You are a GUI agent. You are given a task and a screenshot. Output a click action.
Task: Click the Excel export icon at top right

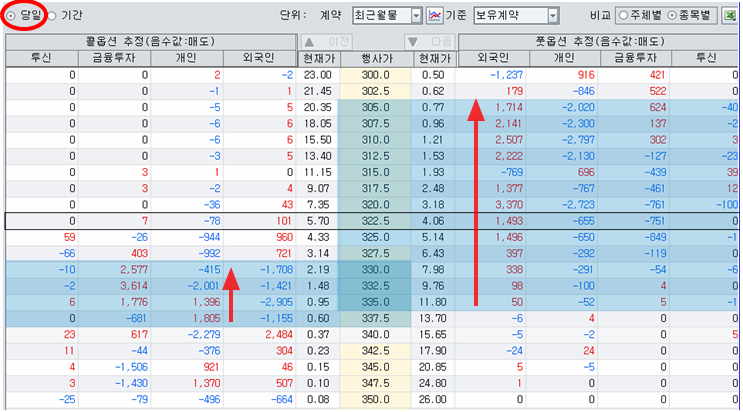coord(732,16)
